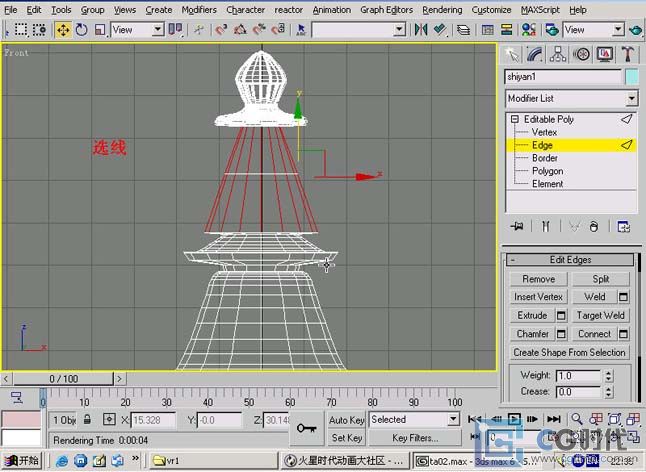Screen dimensions: 646x472
Task: Open the Customize menu
Action: pos(491,9)
